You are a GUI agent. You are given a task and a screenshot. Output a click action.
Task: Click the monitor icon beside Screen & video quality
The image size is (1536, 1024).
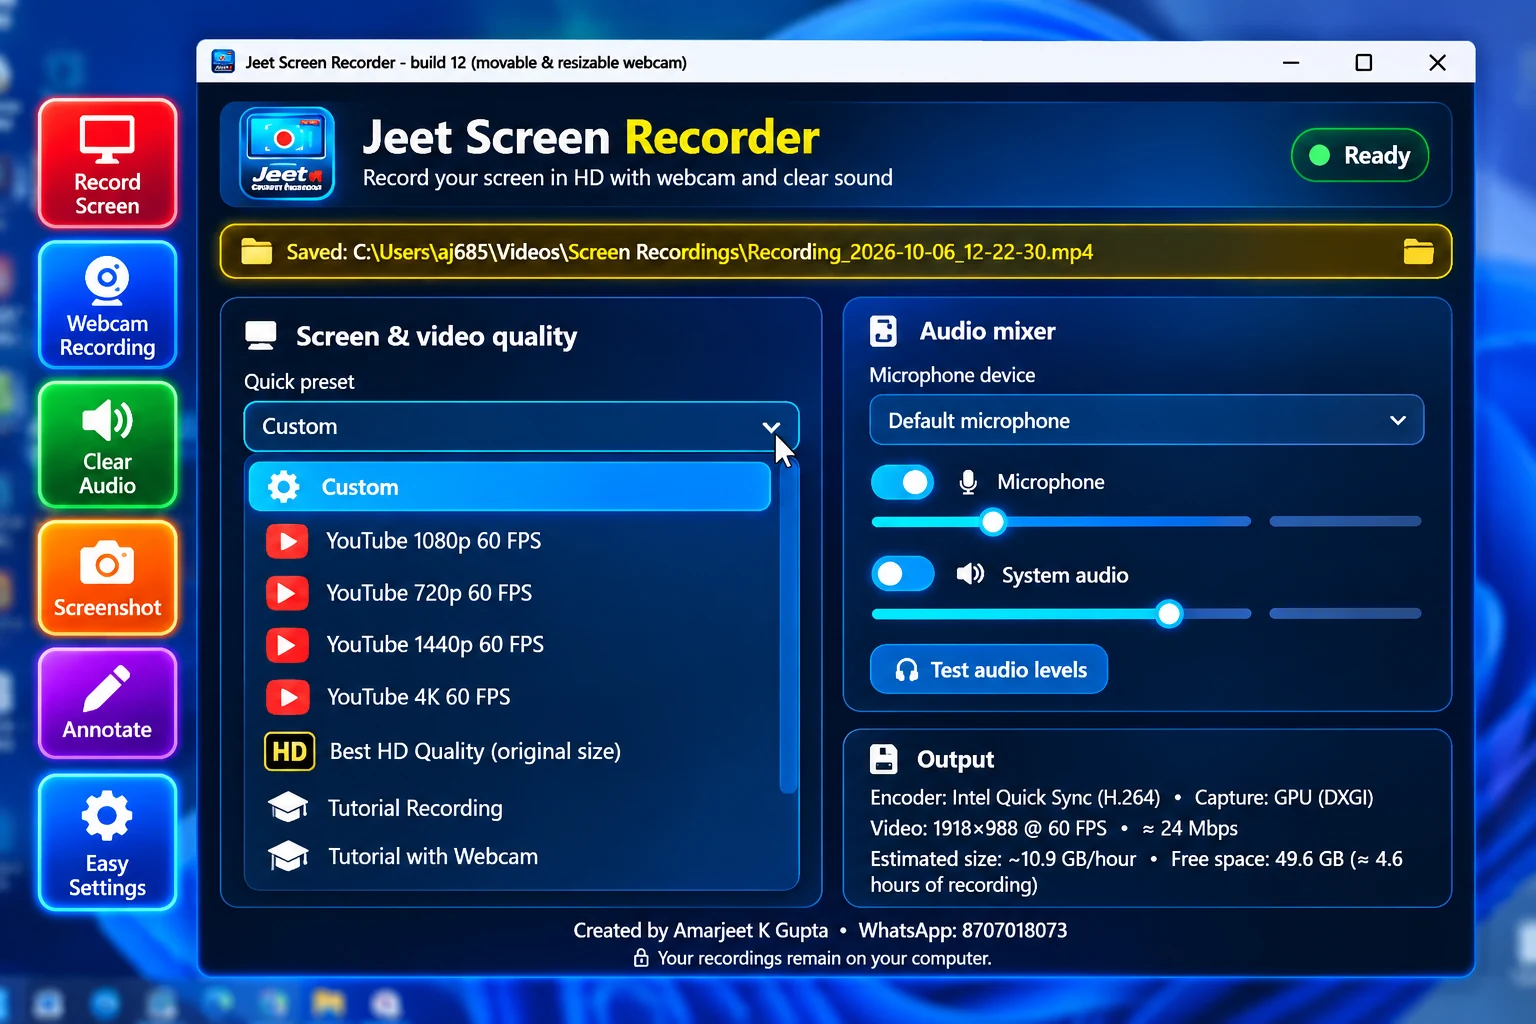pyautogui.click(x=261, y=336)
